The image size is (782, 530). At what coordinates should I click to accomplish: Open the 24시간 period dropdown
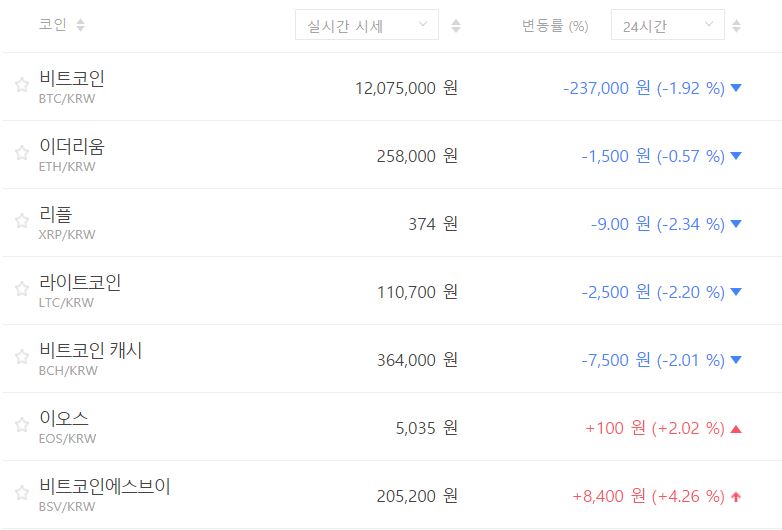[x=667, y=26]
